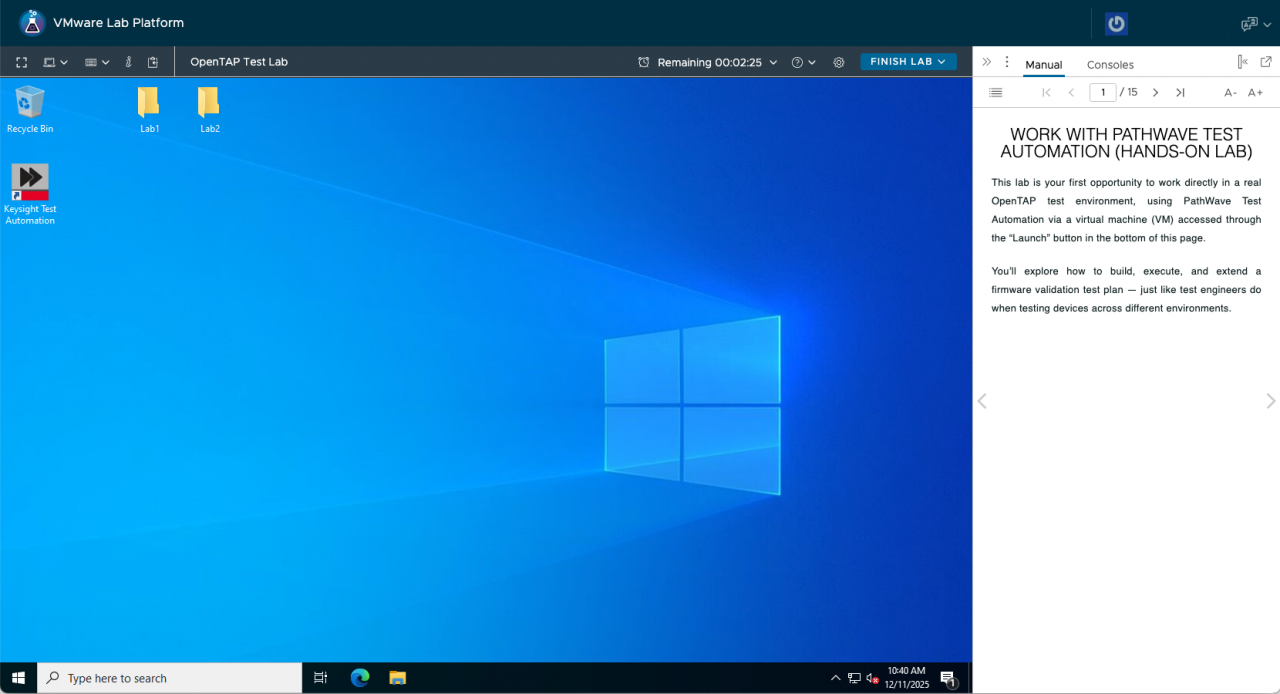This screenshot has width=1280, height=694.
Task: Click the OpenTAP Test Lab title
Action: coord(239,62)
